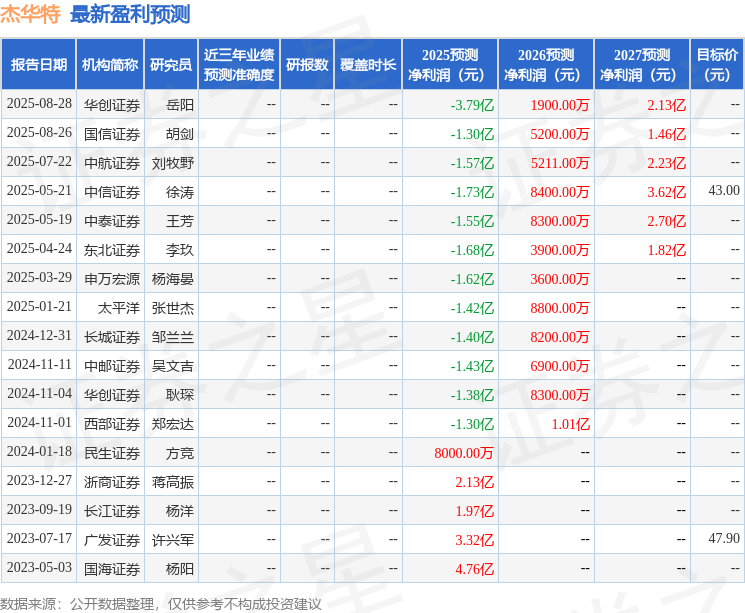The width and height of the screenshot is (745, 613).
Task: Click the 3.62亿 forecast value
Action: click(x=667, y=192)
